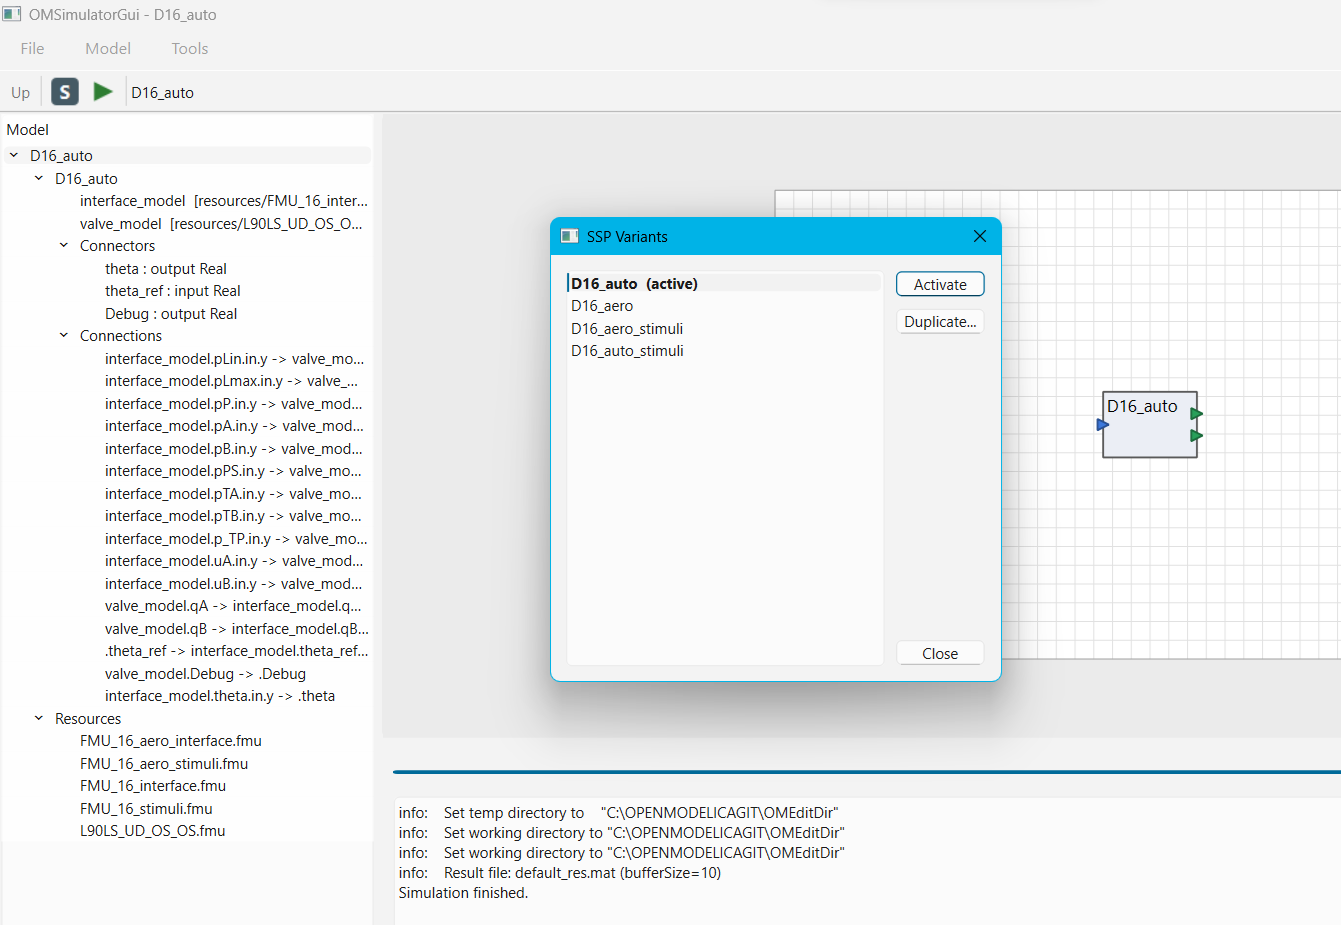Click the green Simulate play icon

tap(102, 92)
